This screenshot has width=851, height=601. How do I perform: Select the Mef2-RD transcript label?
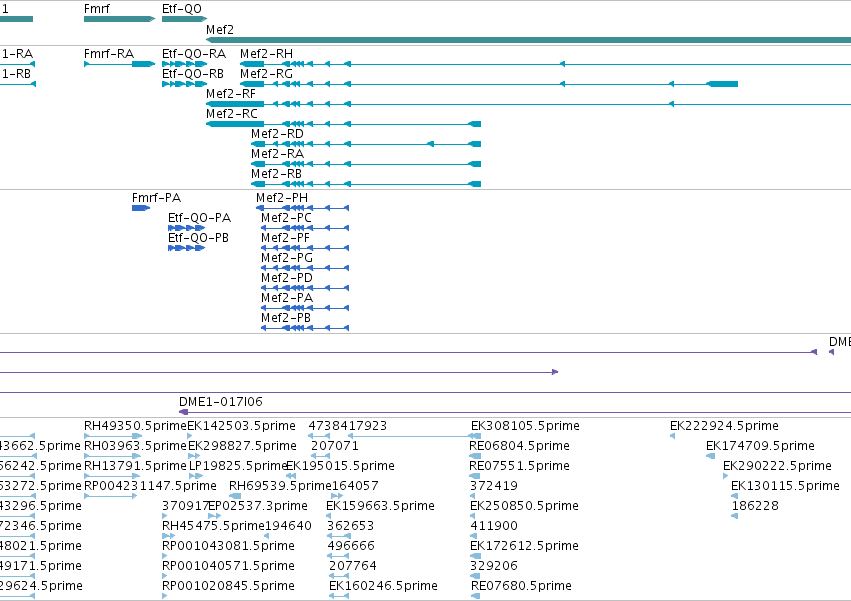point(277,134)
